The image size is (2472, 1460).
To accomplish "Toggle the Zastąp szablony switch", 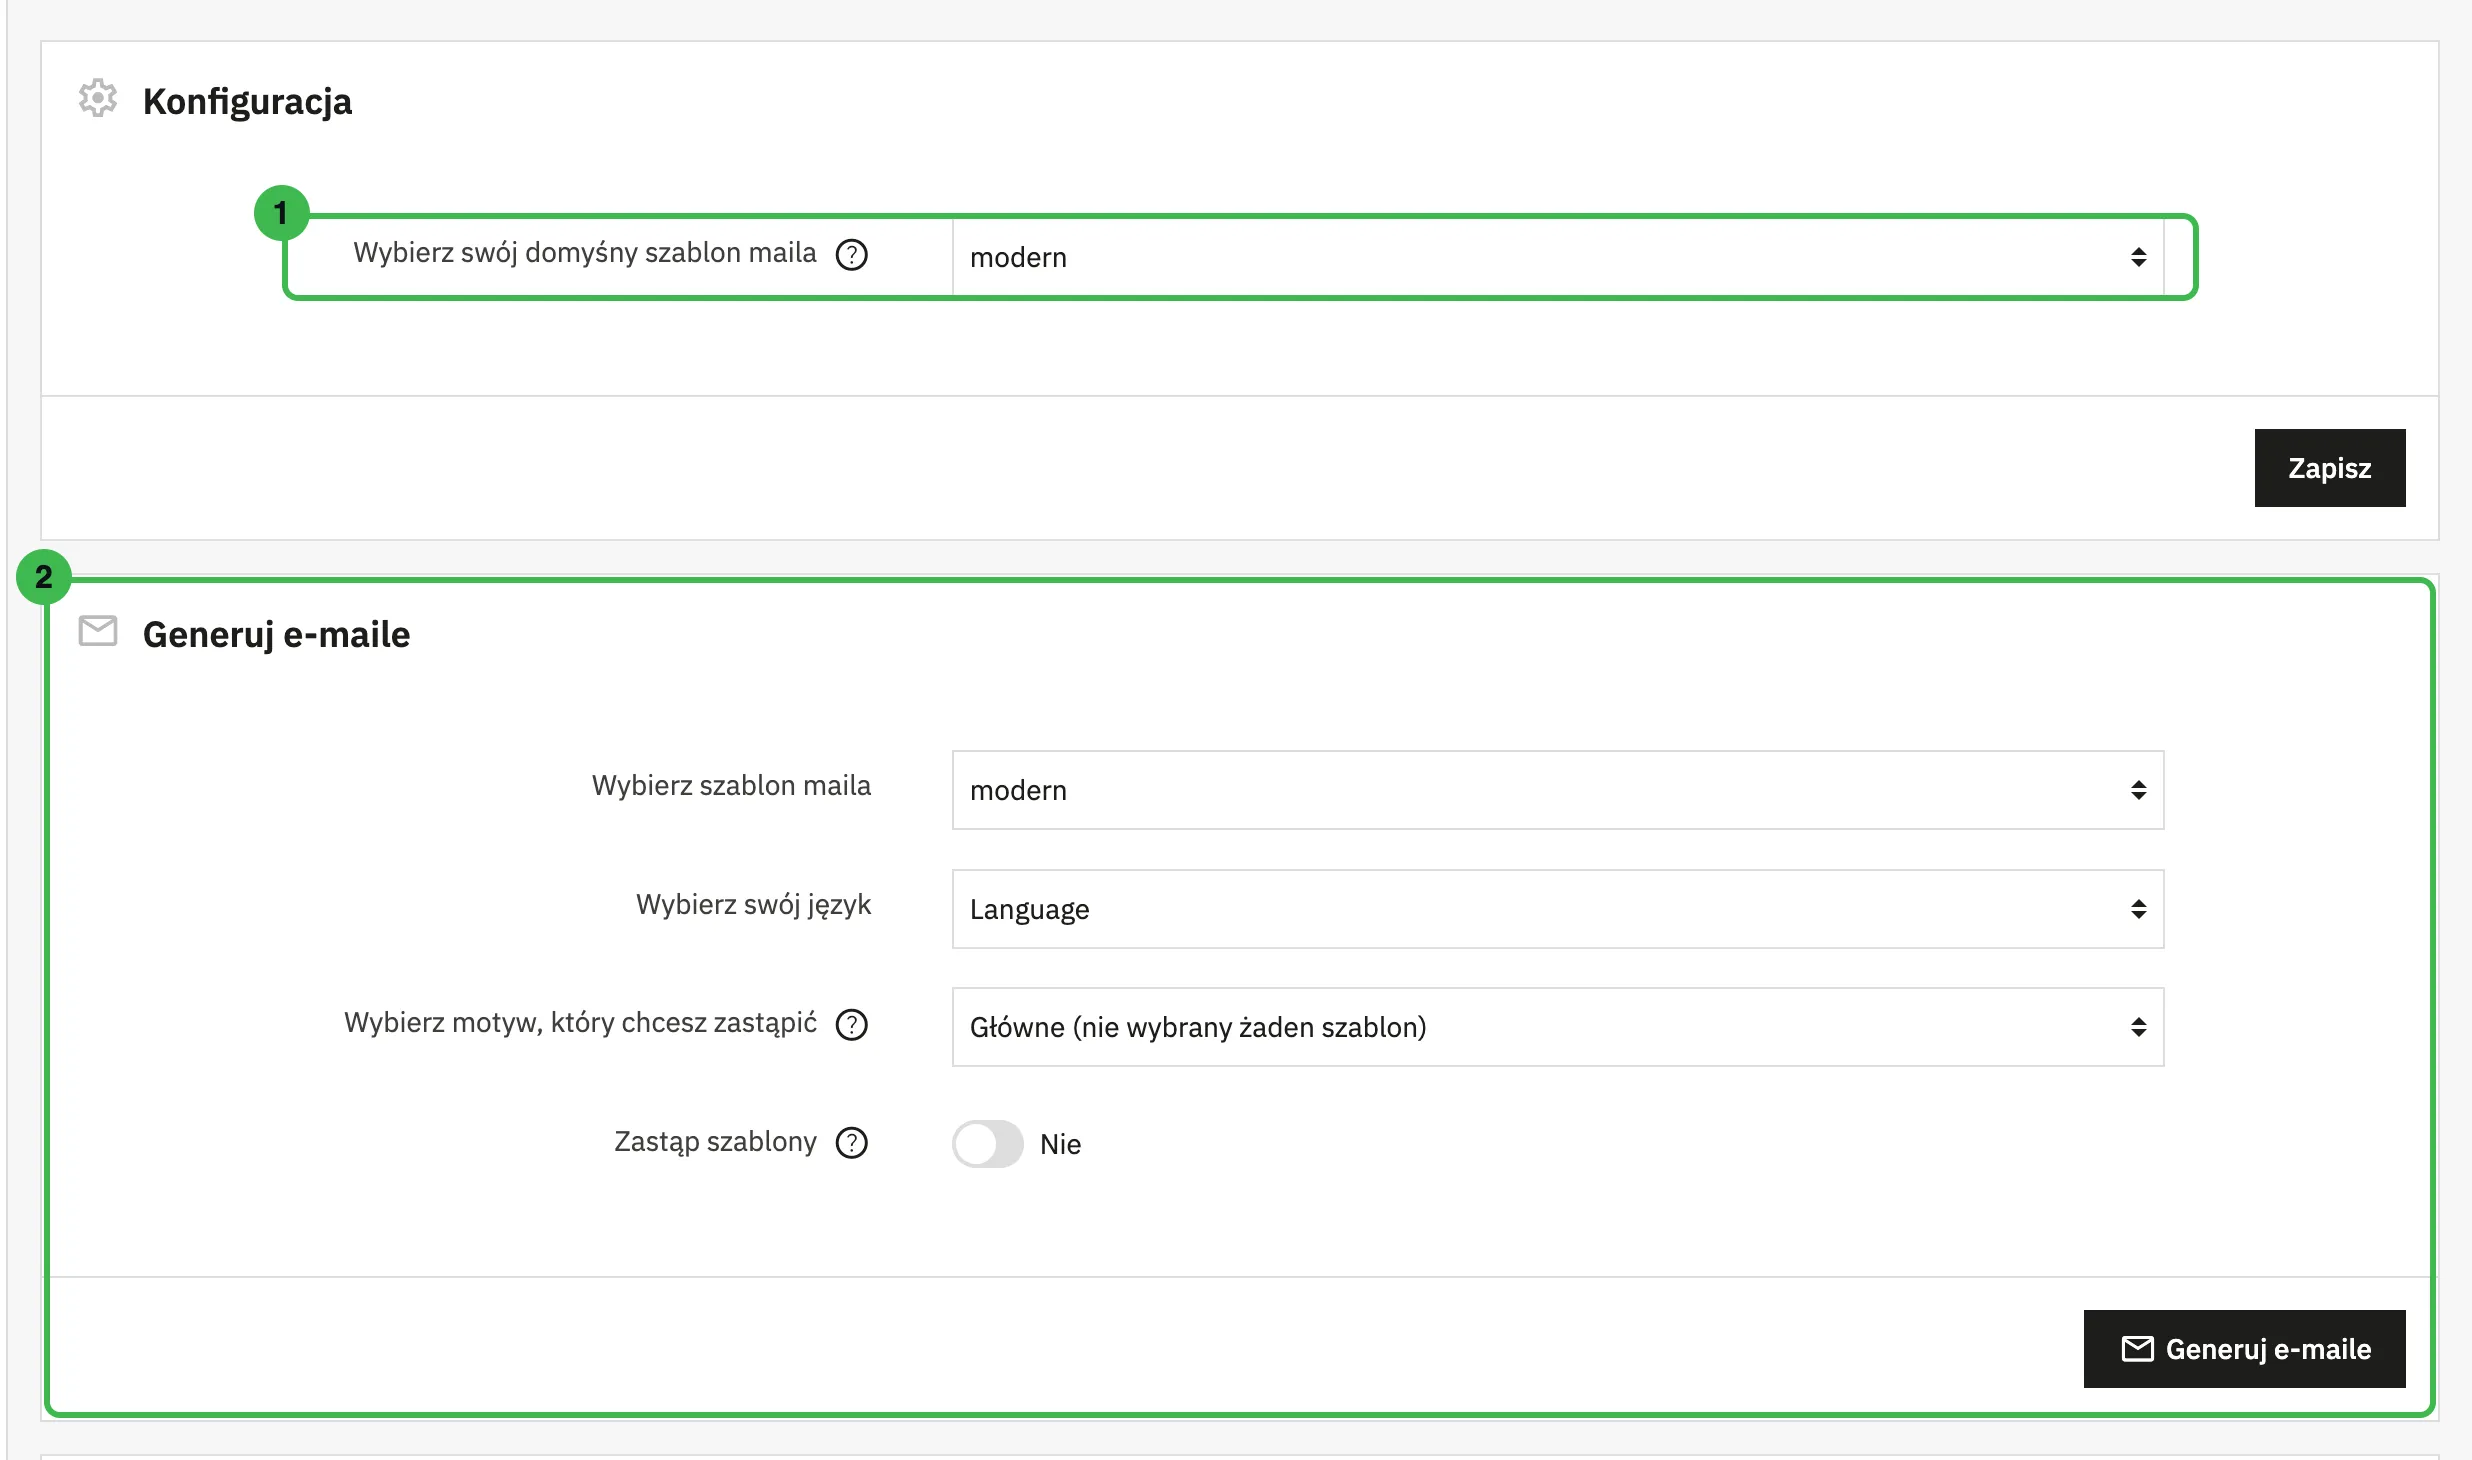I will tap(988, 1144).
